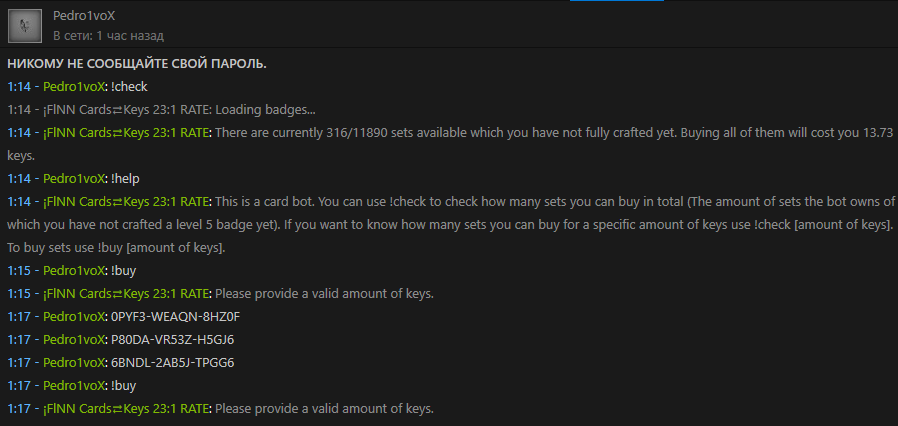This screenshot has width=898, height=426.
Task: Select the key code 6BNDL-2AB5J-TPGG6
Action: (173, 362)
